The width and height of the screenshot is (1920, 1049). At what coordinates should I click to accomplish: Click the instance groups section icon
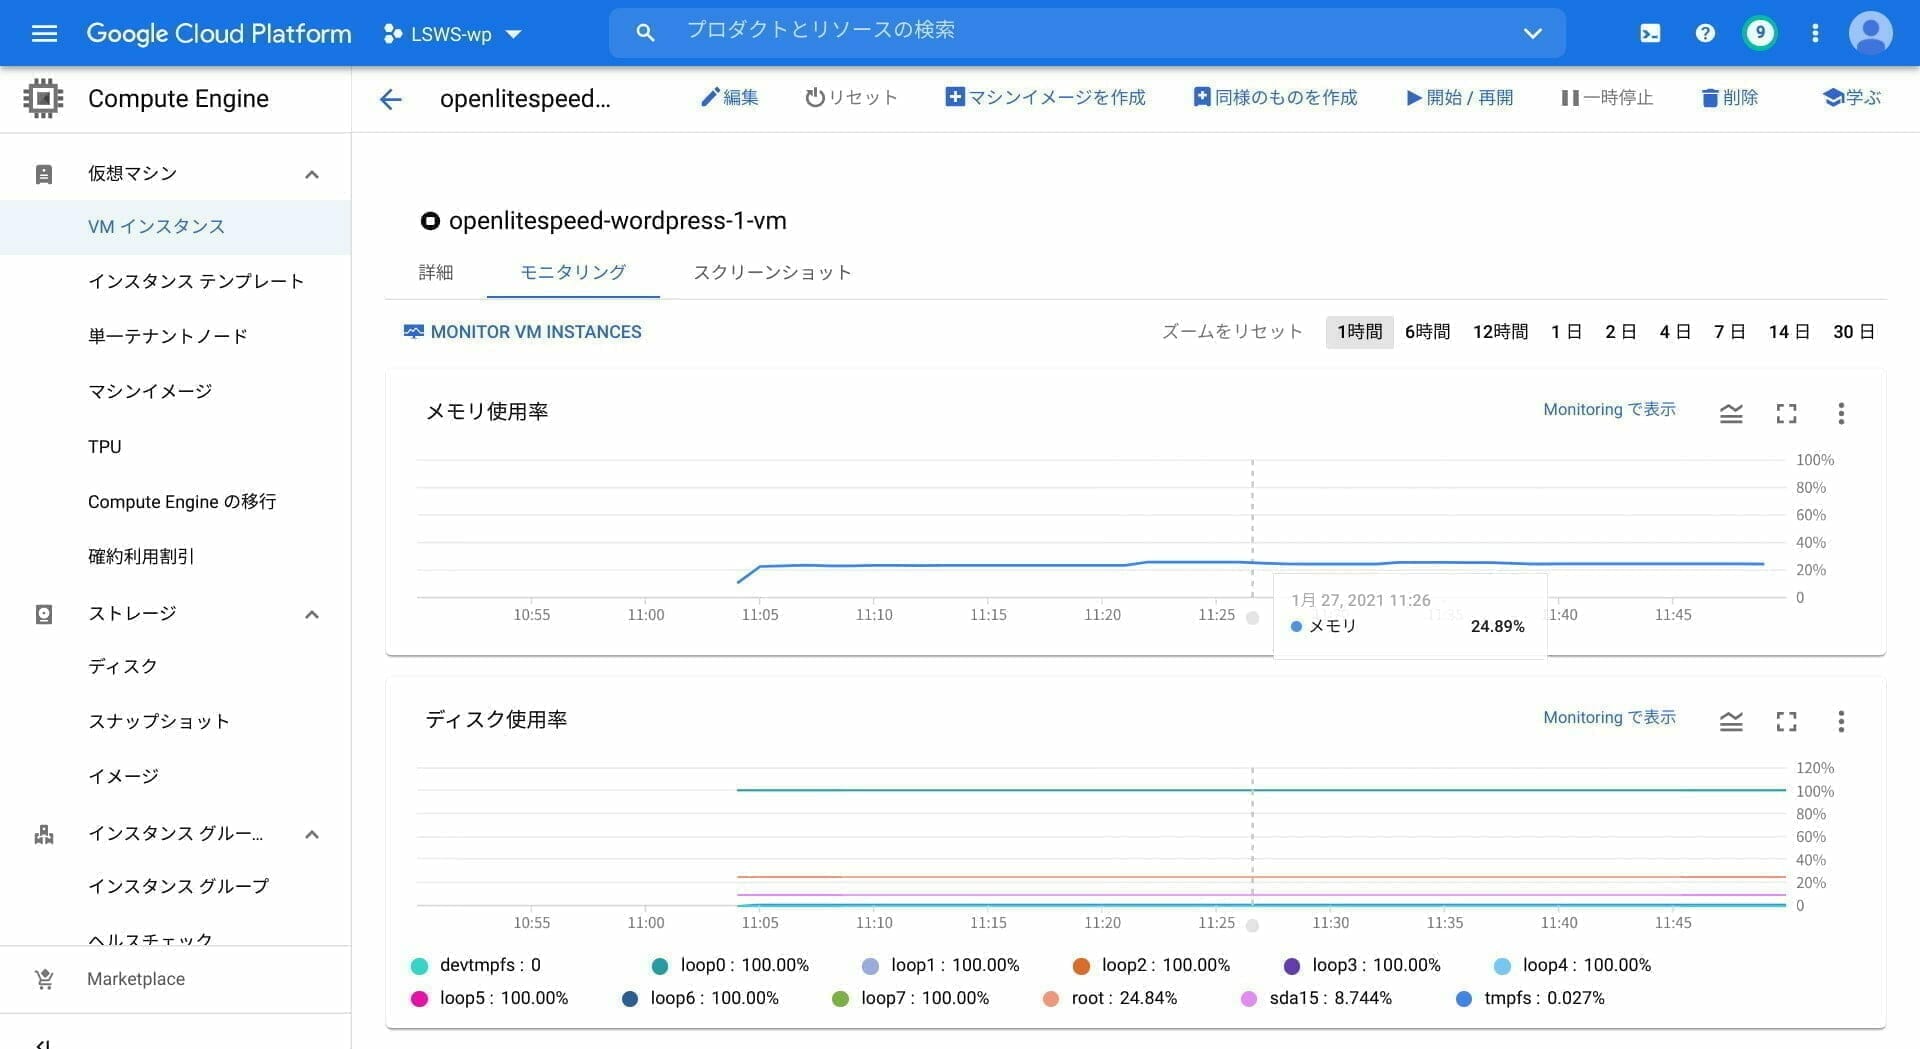click(x=44, y=834)
